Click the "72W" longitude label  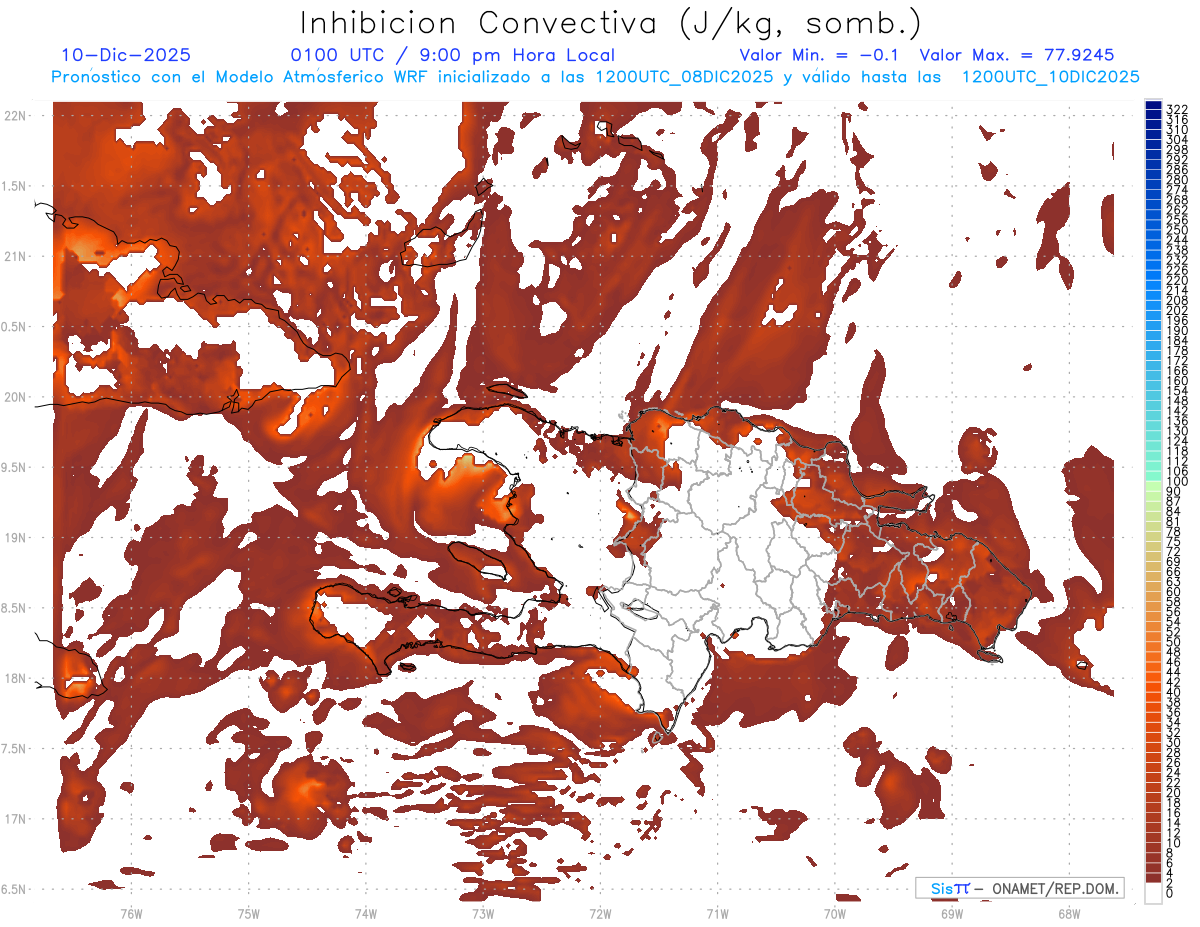(x=600, y=913)
